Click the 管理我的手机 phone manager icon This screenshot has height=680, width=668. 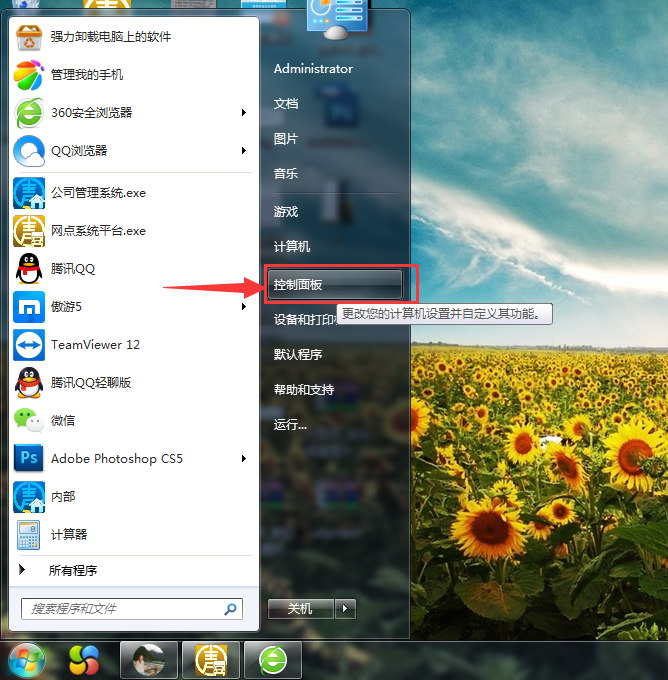(x=29, y=75)
